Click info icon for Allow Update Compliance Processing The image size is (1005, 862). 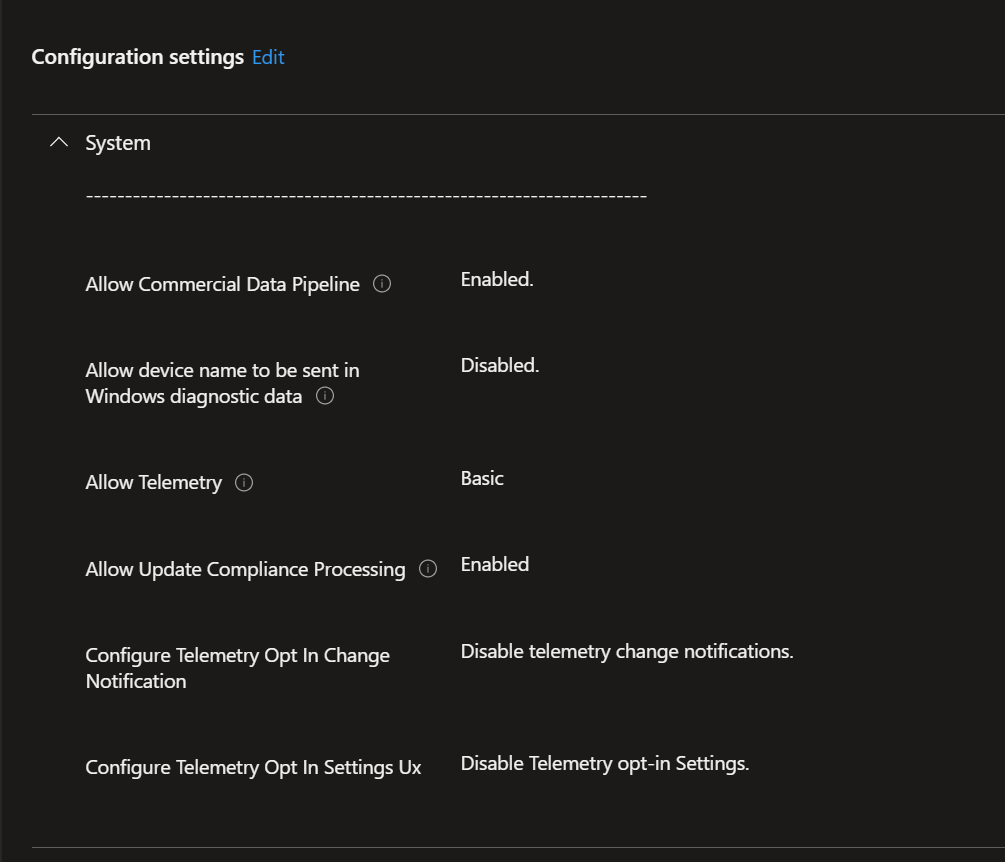click(x=428, y=570)
